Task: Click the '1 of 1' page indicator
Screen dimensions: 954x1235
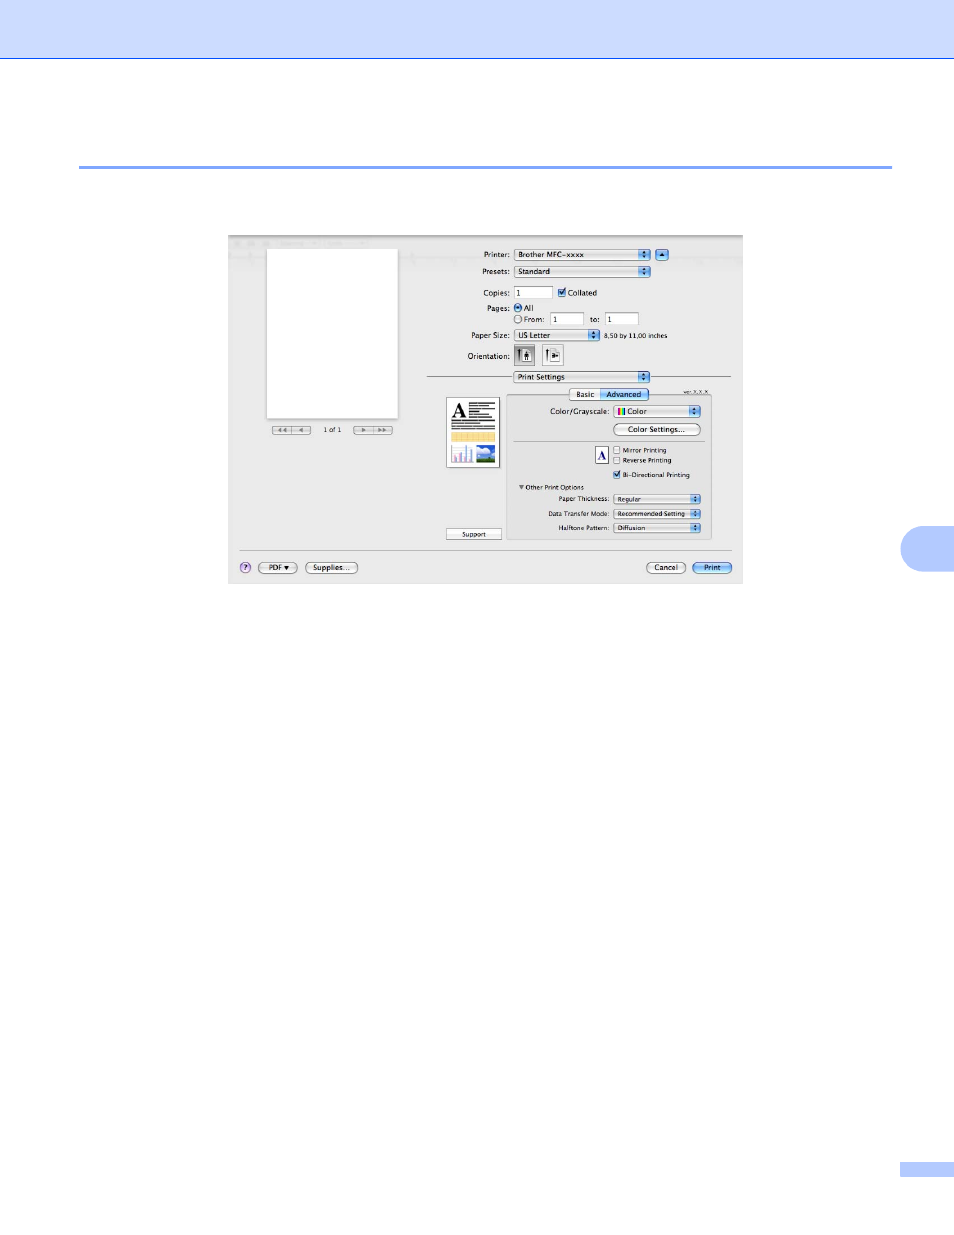Action: [332, 430]
